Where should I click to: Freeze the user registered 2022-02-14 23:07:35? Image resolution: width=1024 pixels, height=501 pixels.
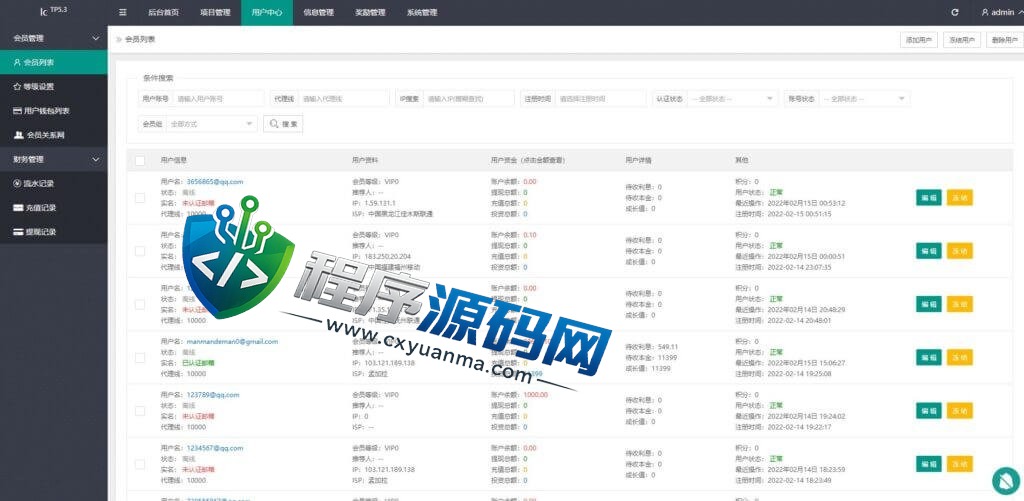pyautogui.click(x=959, y=251)
